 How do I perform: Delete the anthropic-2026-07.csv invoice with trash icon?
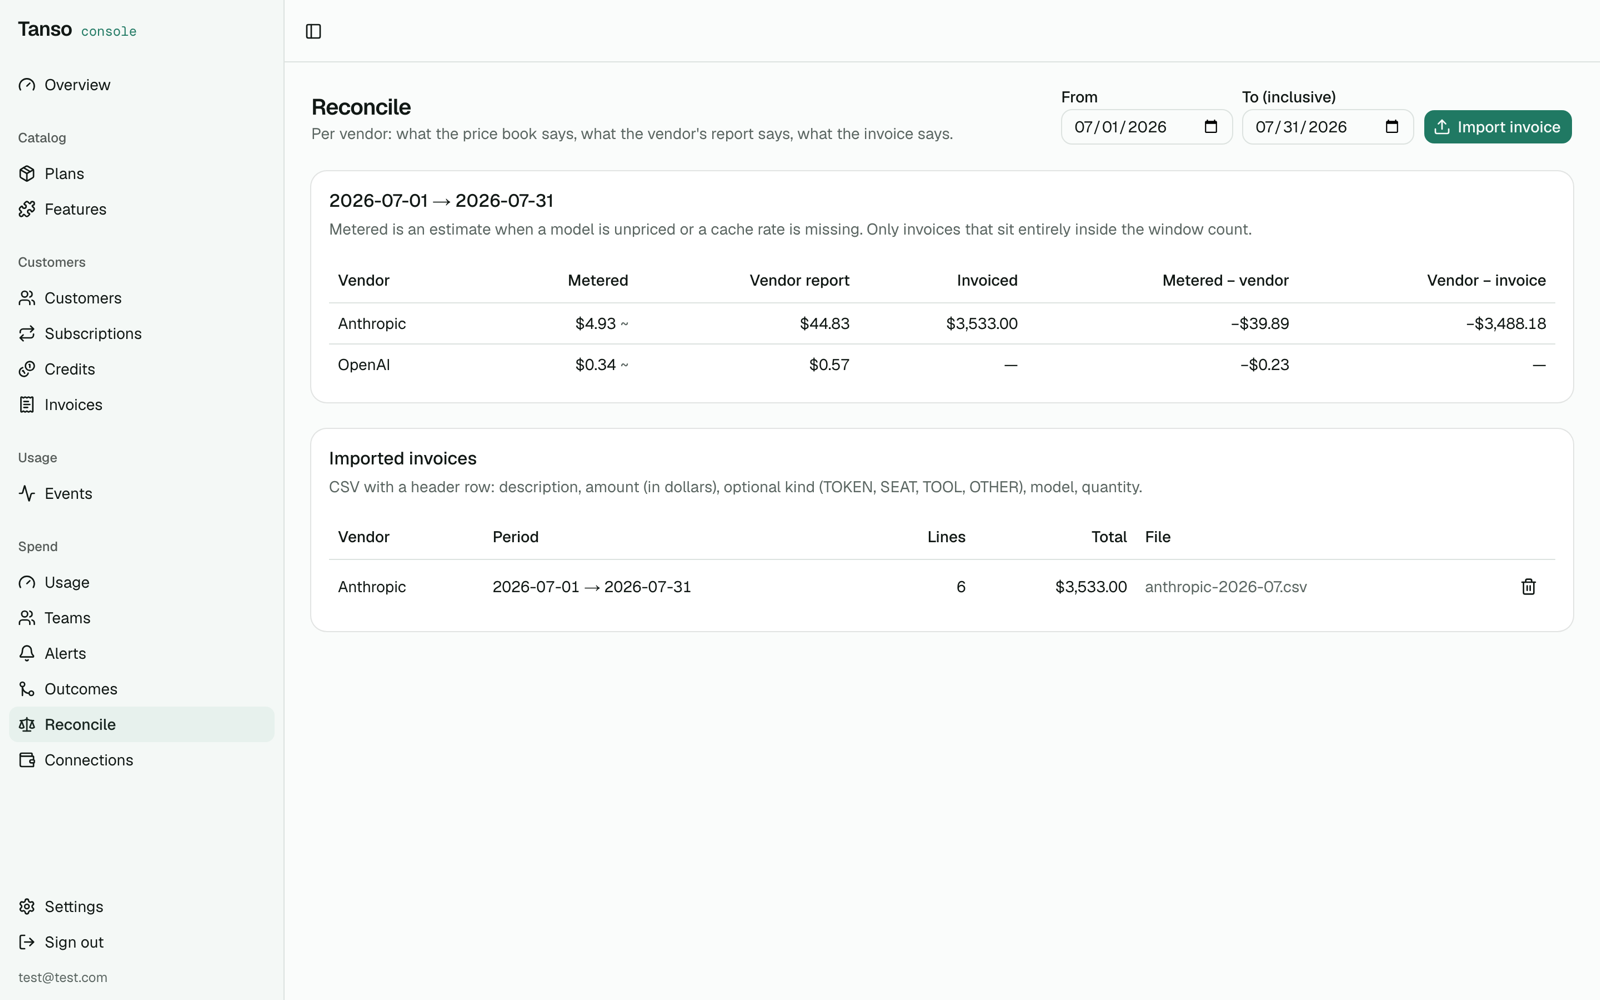click(x=1528, y=587)
